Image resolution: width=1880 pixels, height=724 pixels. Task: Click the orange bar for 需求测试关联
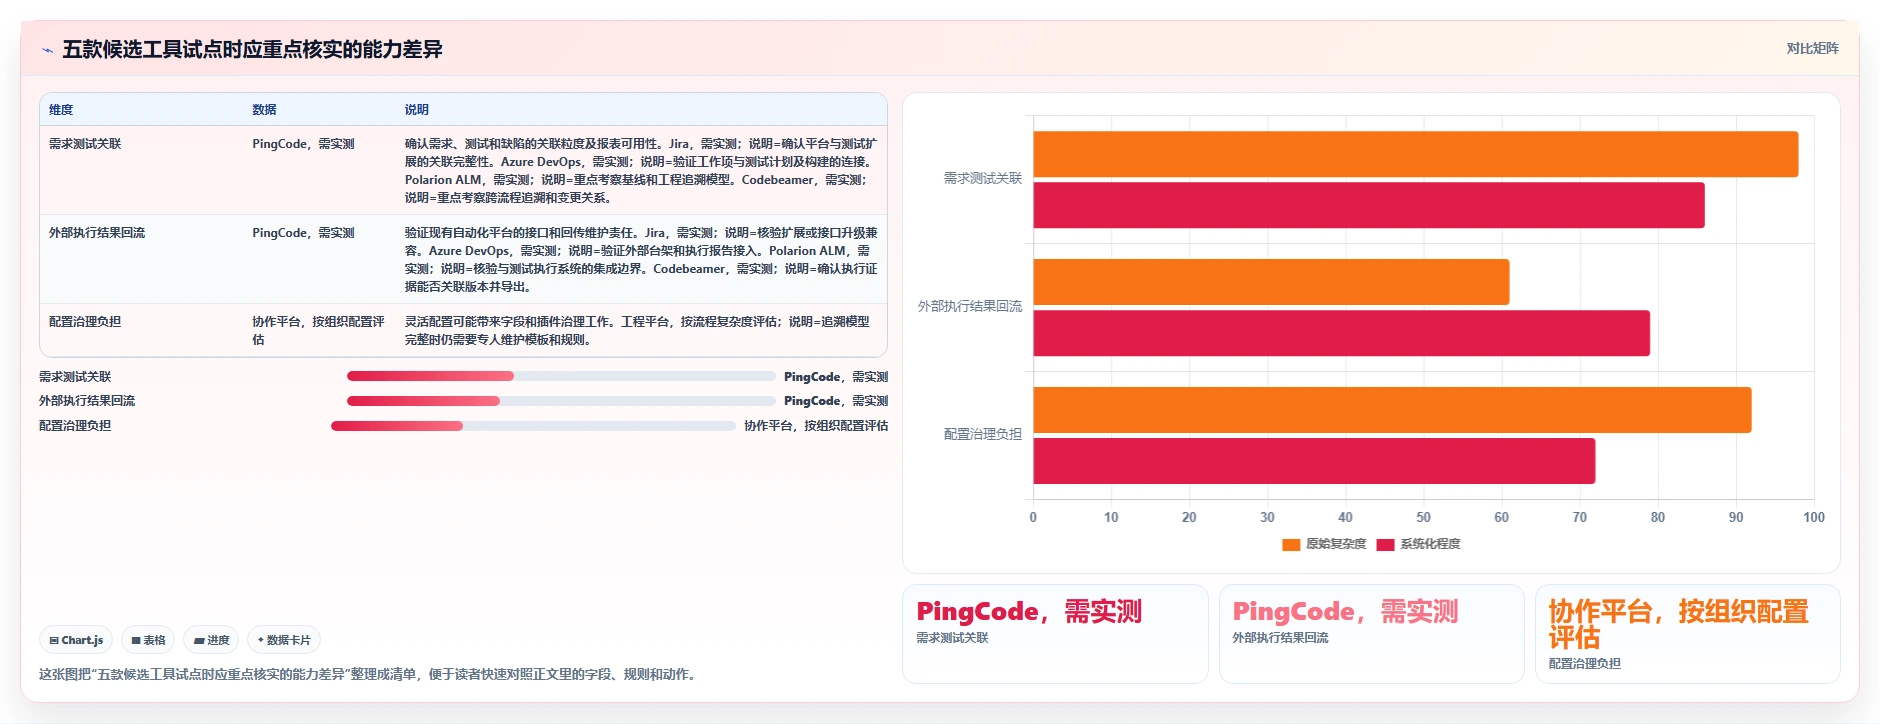(1415, 154)
